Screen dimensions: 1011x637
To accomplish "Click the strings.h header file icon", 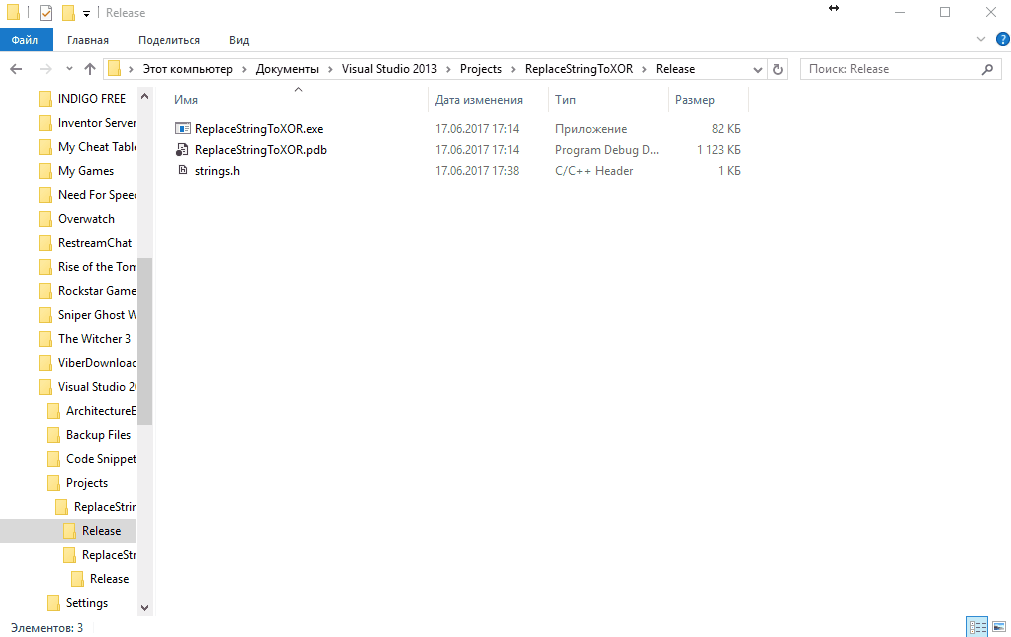I will click(182, 171).
